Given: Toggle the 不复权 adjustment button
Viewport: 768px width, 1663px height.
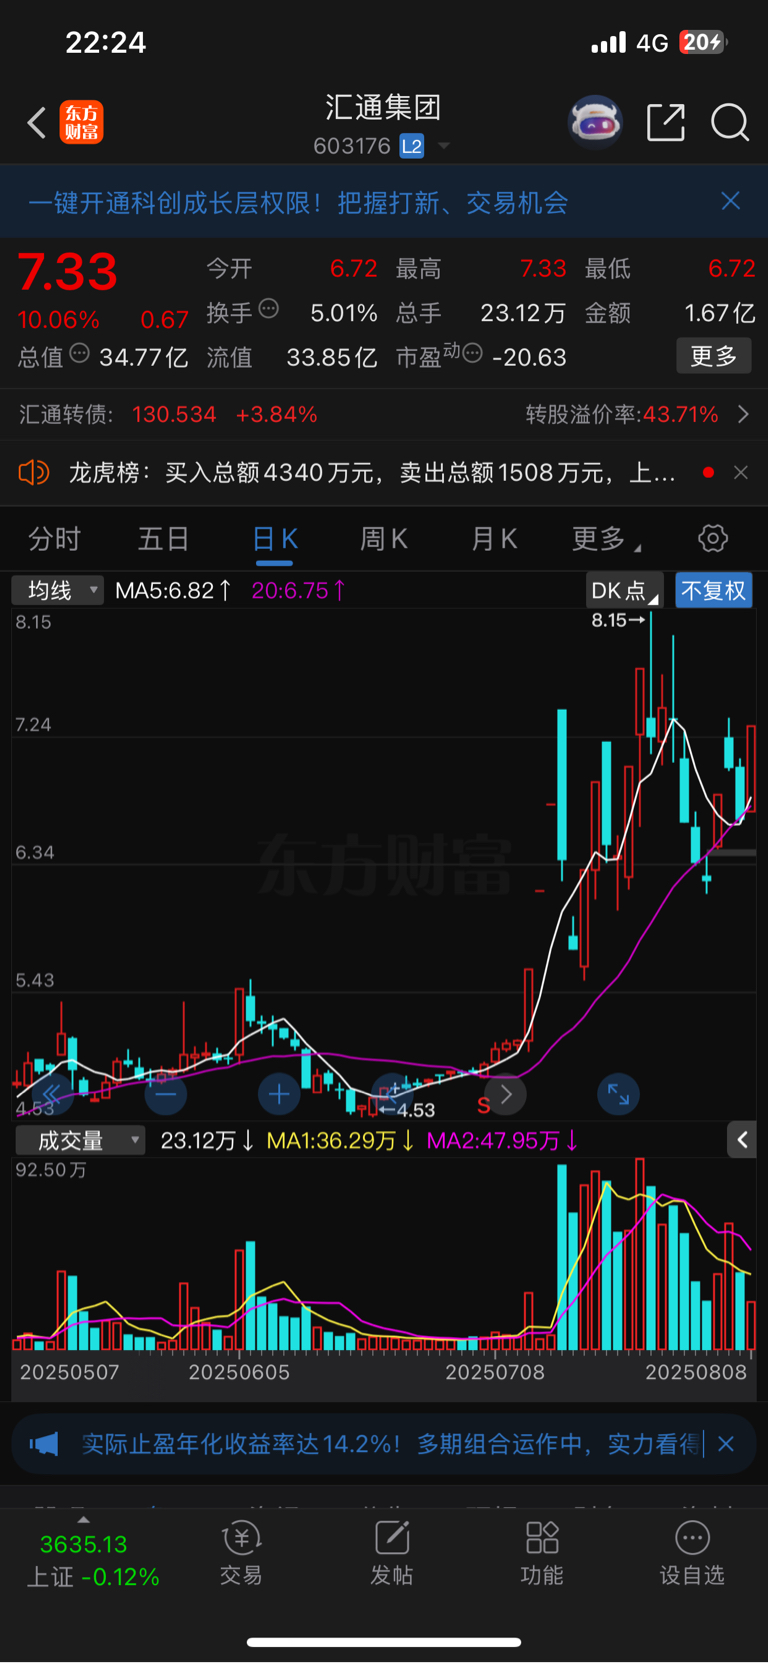Looking at the screenshot, I should (x=714, y=590).
